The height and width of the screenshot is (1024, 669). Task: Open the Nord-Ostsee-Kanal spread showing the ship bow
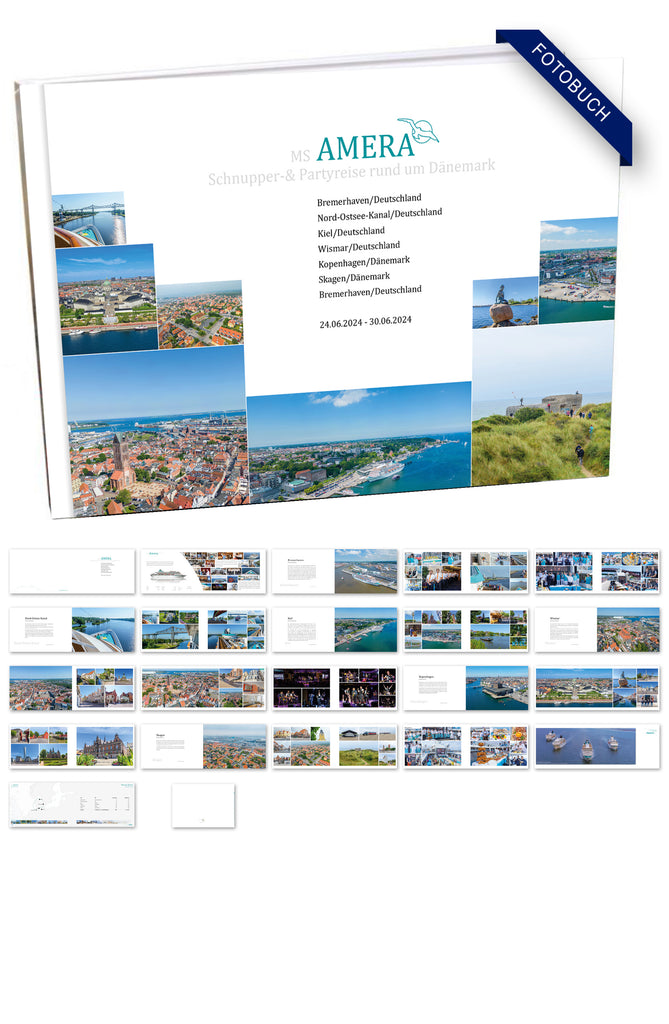point(73,630)
